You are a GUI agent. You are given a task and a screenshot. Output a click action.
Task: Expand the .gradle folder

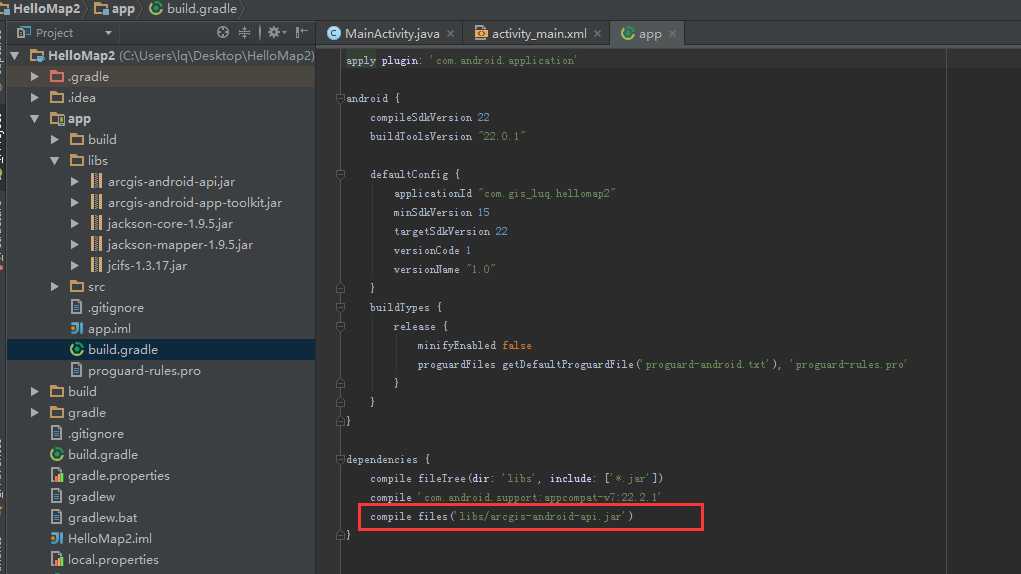click(x=35, y=77)
